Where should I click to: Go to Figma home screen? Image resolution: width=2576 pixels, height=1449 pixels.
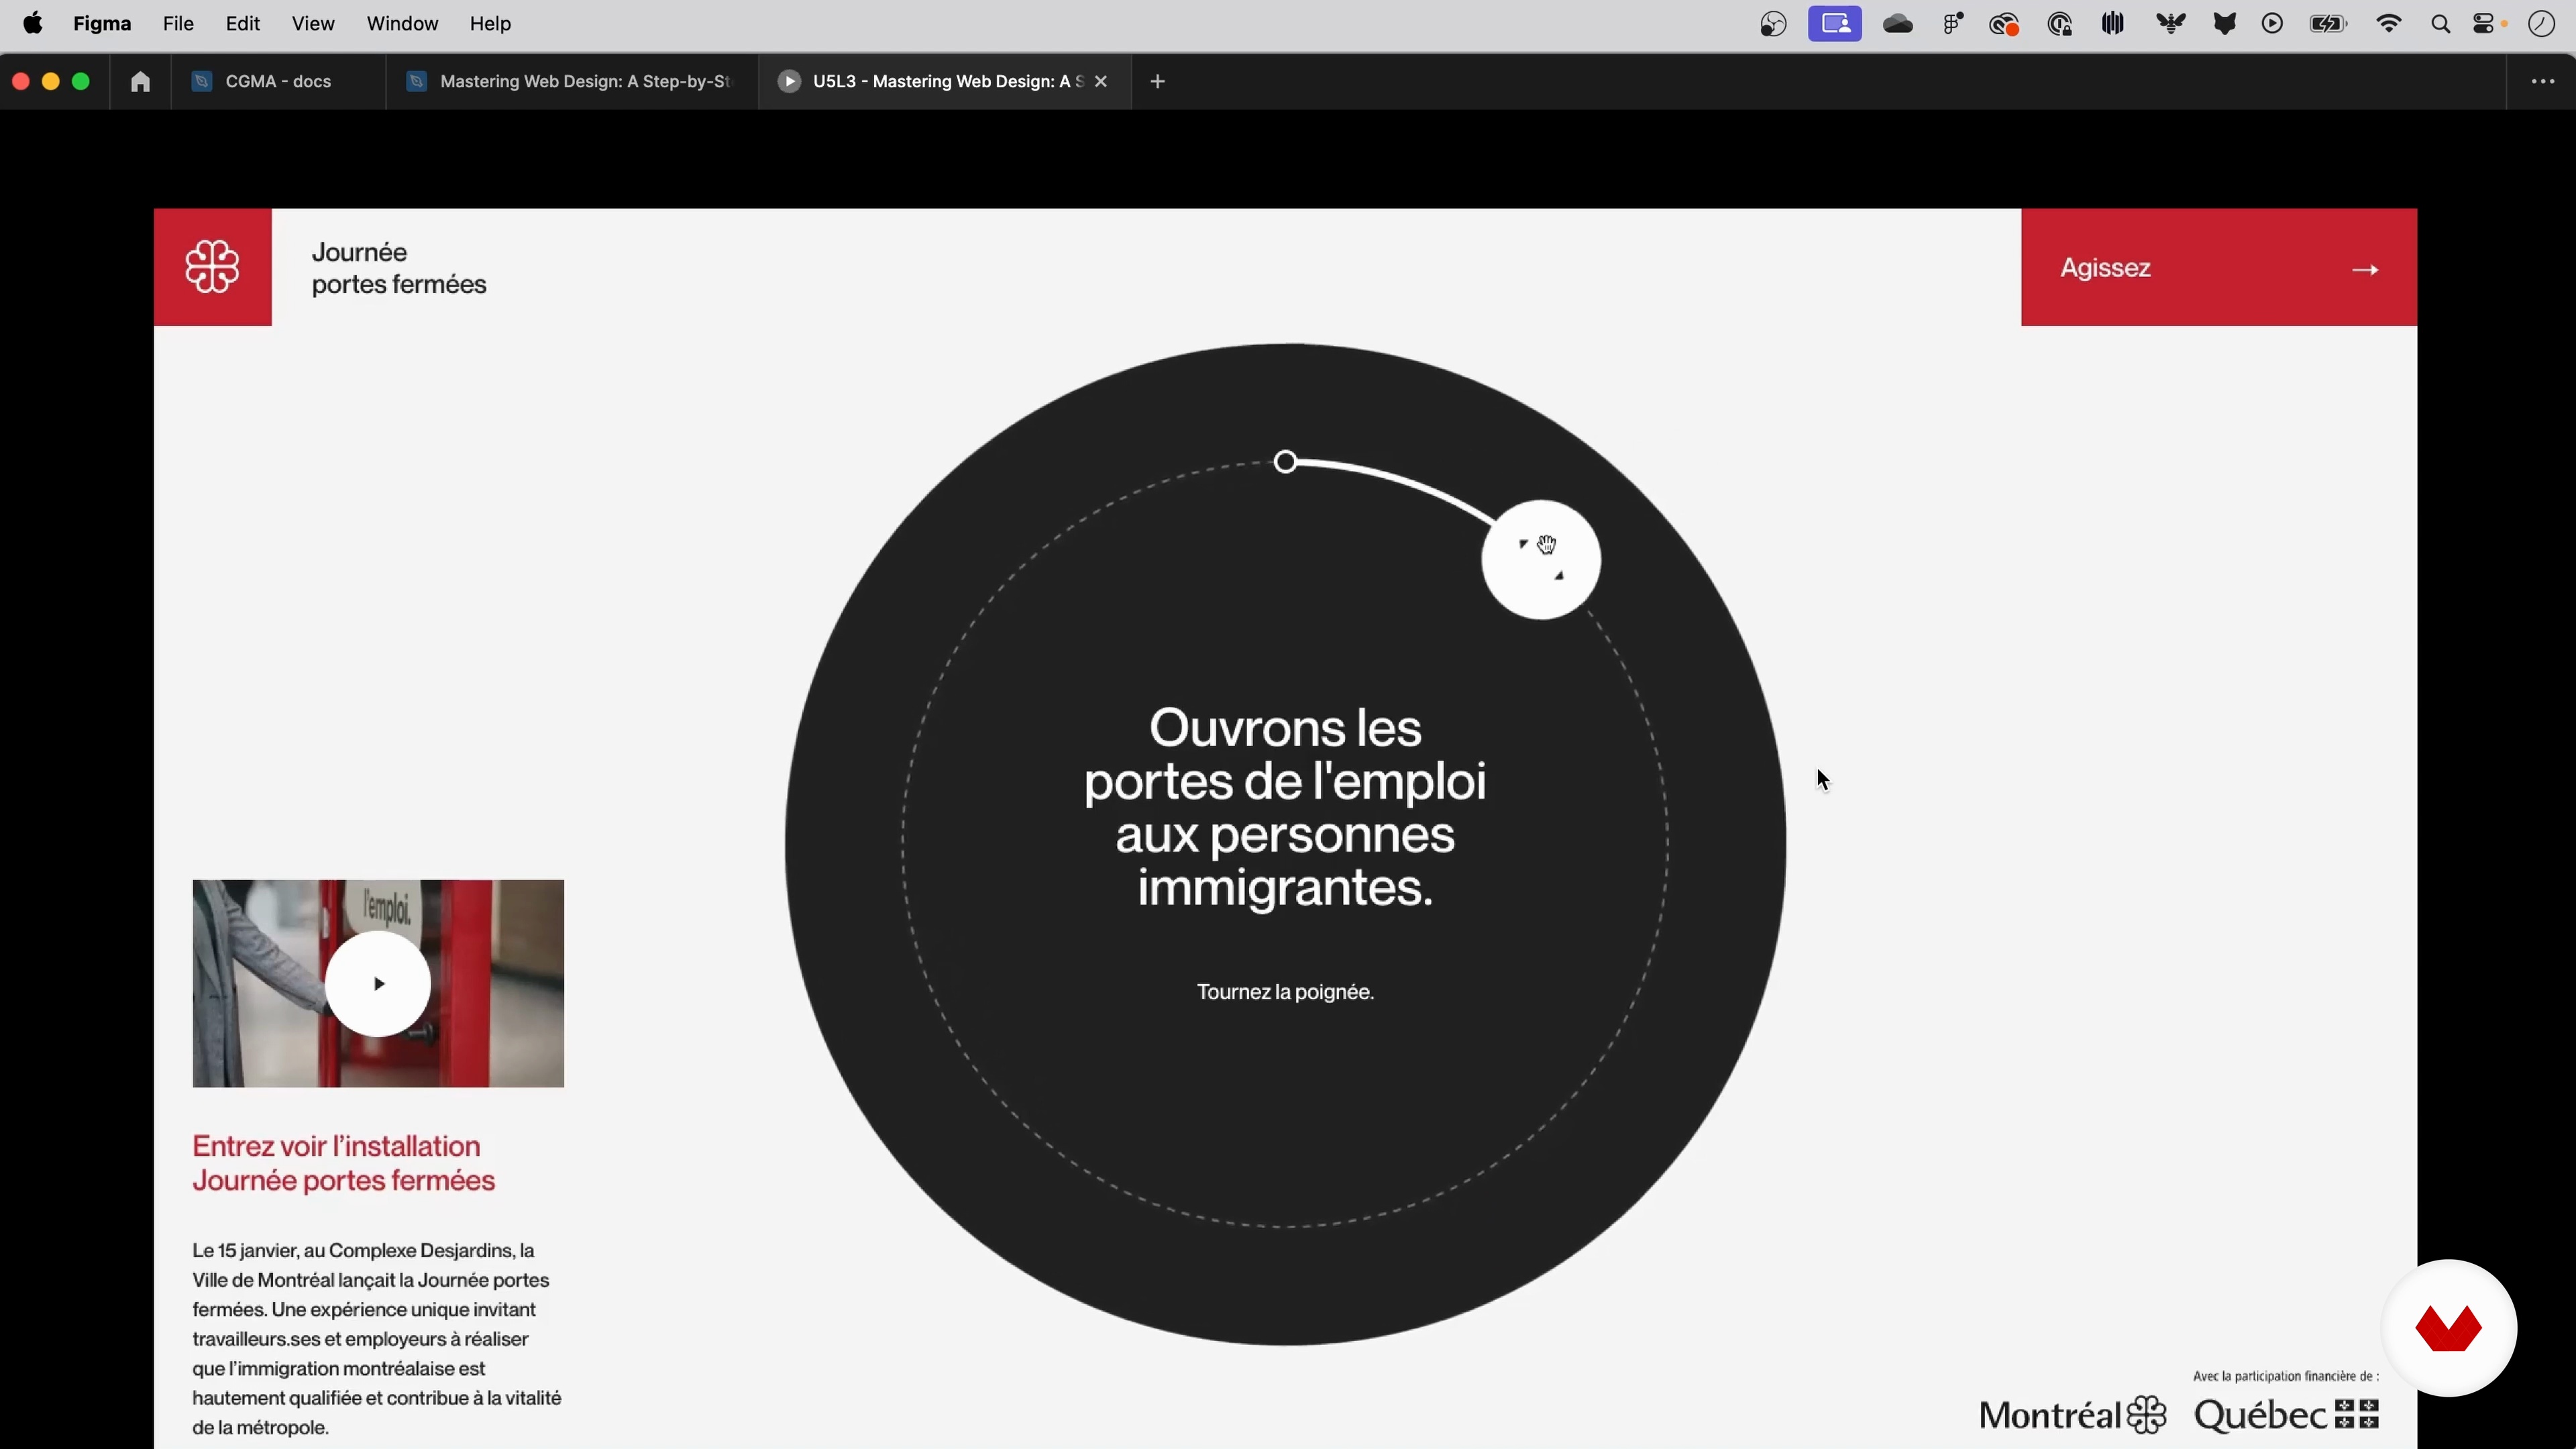[x=141, y=82]
